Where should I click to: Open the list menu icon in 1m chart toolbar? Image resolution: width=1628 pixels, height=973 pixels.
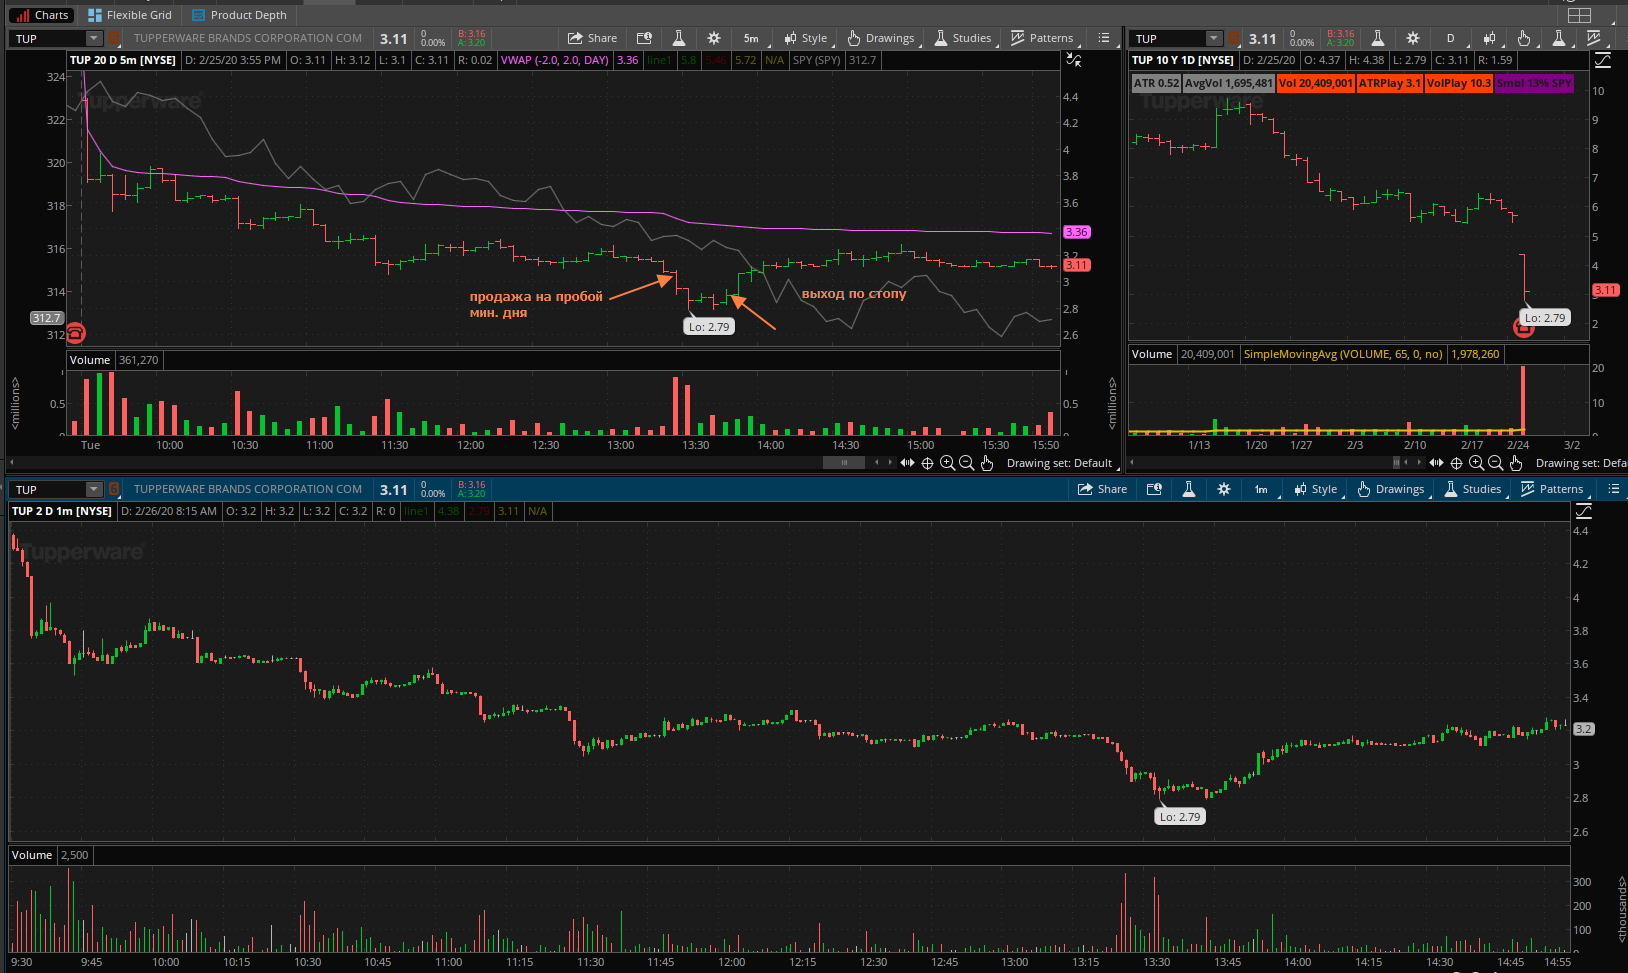(x=1613, y=489)
